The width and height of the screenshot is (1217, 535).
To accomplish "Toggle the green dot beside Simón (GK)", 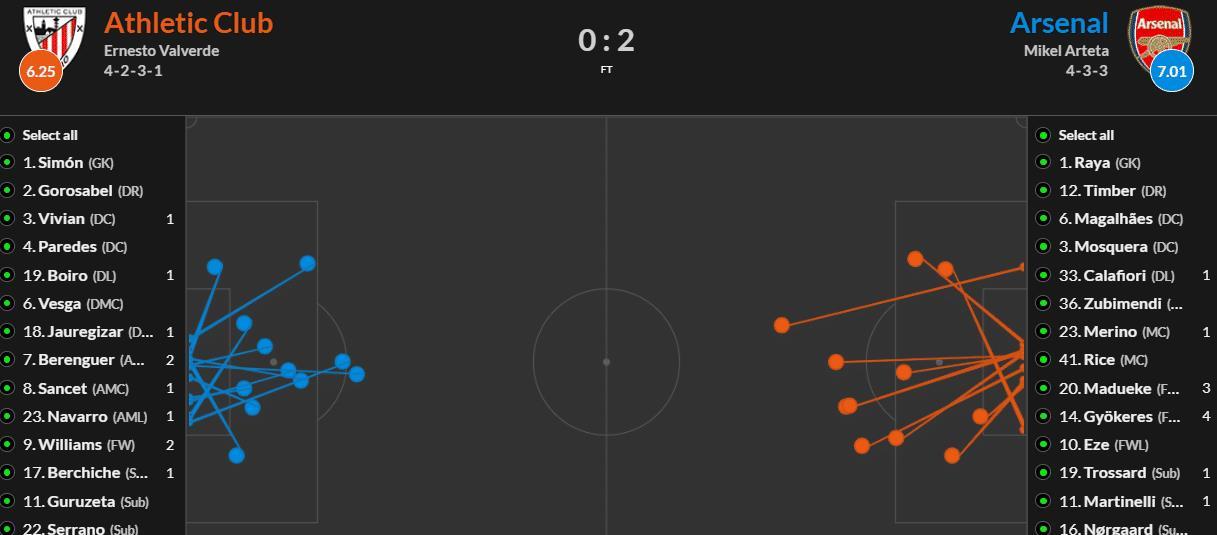I will click(8, 163).
